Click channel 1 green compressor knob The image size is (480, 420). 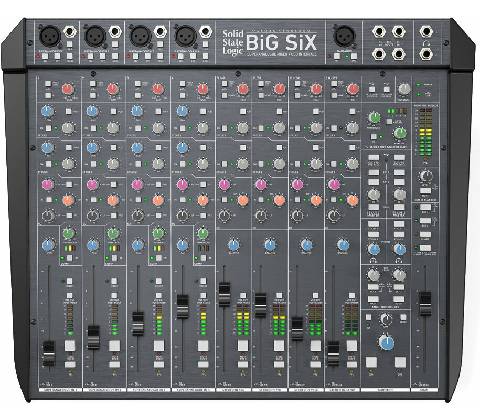click(x=68, y=233)
